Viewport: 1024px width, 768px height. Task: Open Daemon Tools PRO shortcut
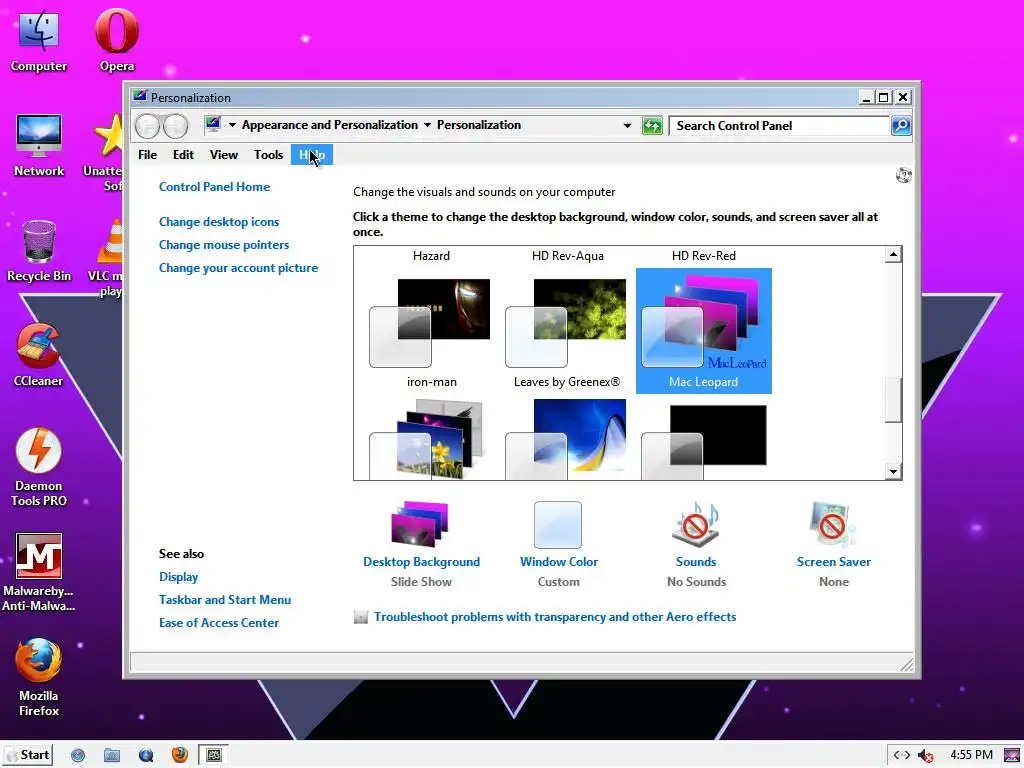point(39,468)
